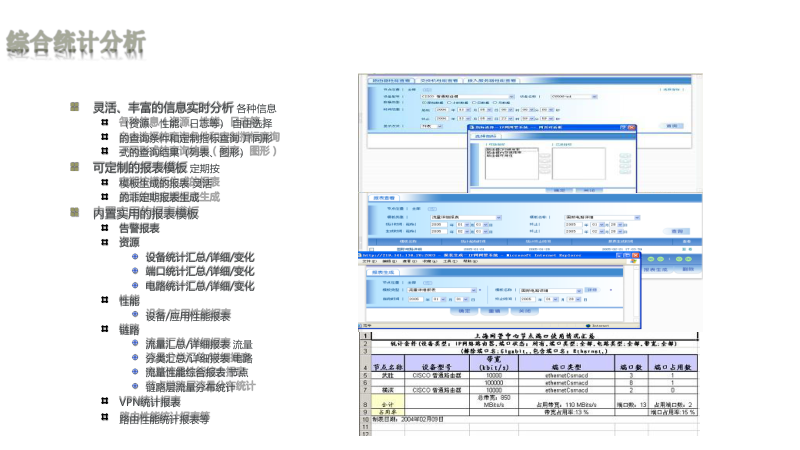
Task: Click the 设备/应用性能报表 bullet text
Action: [x=188, y=315]
